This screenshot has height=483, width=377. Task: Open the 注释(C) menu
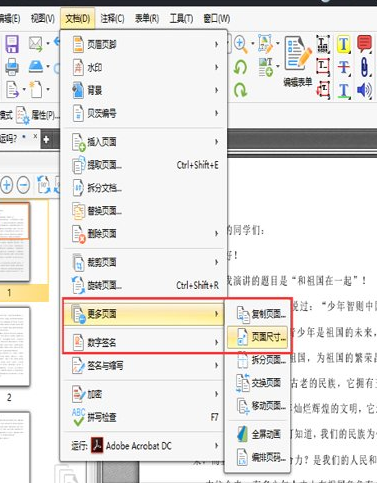(112, 18)
